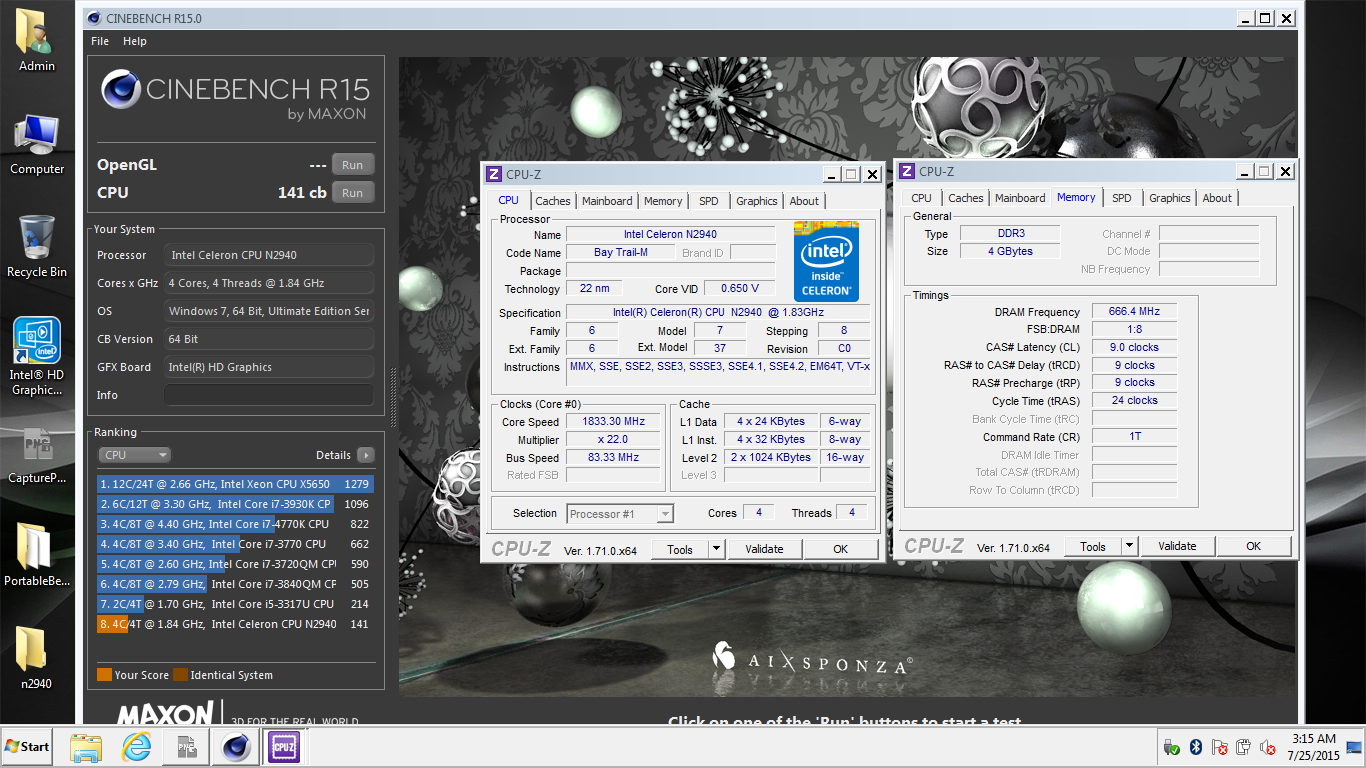This screenshot has height=768, width=1366.
Task: Open Tools dropdown arrow in left CPU-Z
Action: [716, 549]
